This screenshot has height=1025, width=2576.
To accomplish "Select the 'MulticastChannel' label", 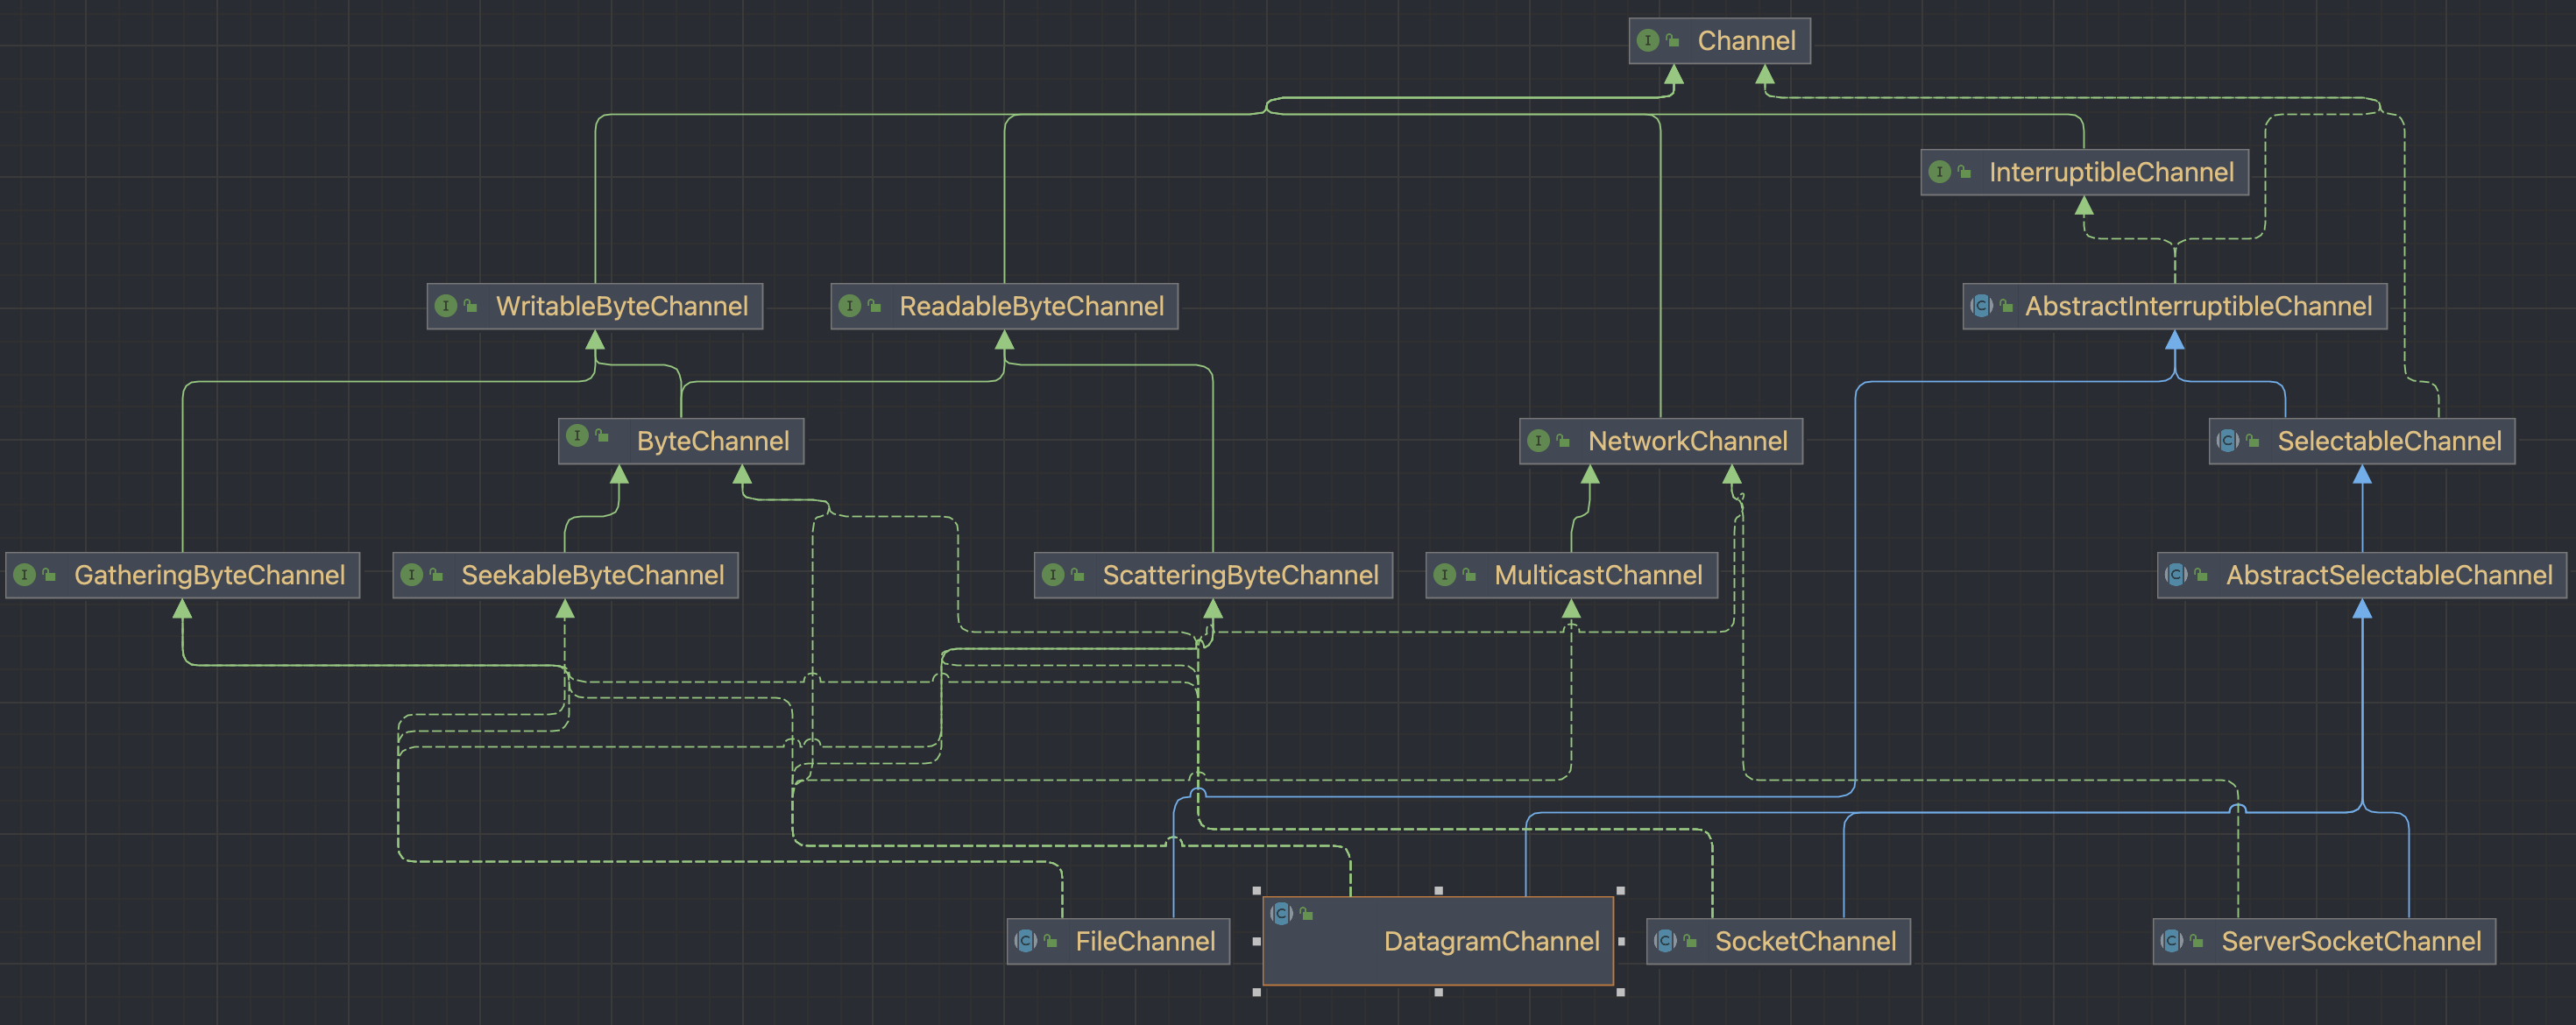I will tap(1598, 575).
